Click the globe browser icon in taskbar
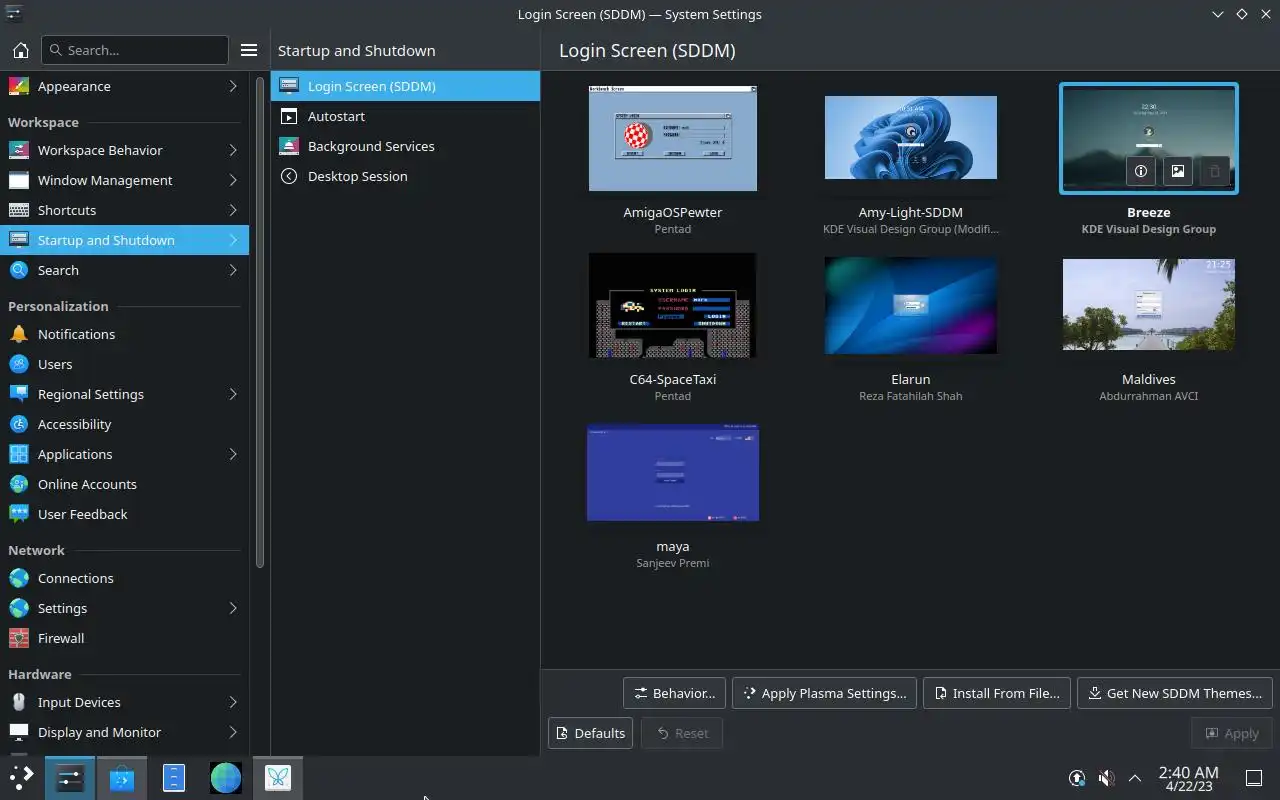Viewport: 1280px width, 800px height. (226, 778)
